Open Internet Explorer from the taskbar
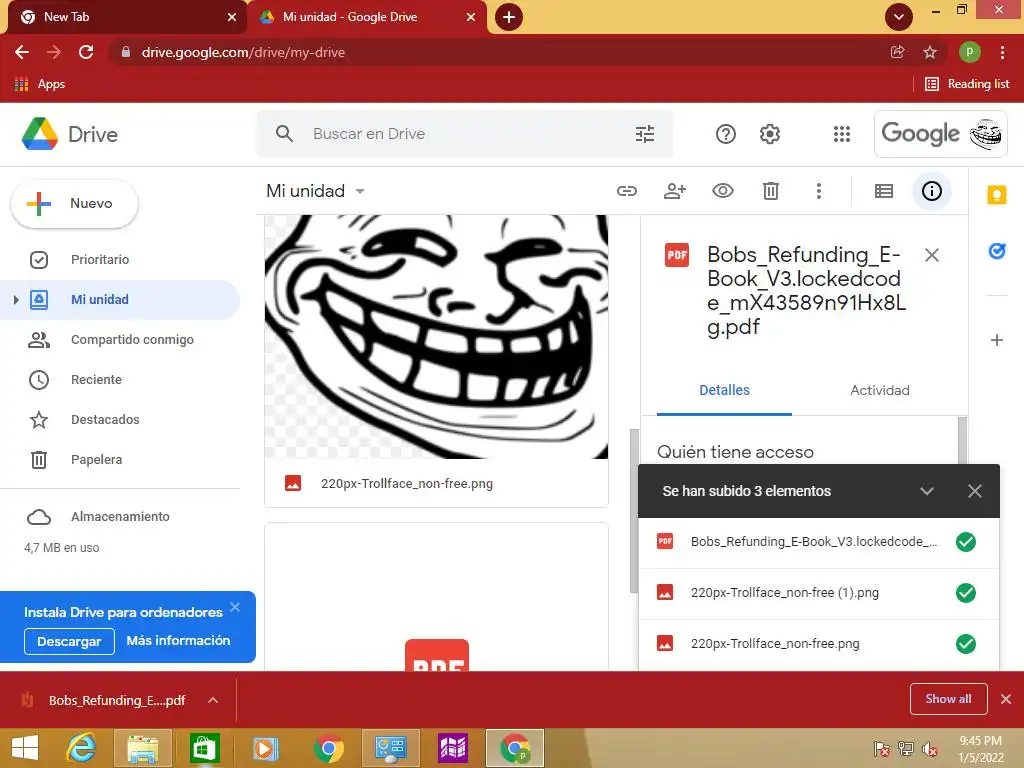This screenshot has width=1024, height=768. pos(82,748)
